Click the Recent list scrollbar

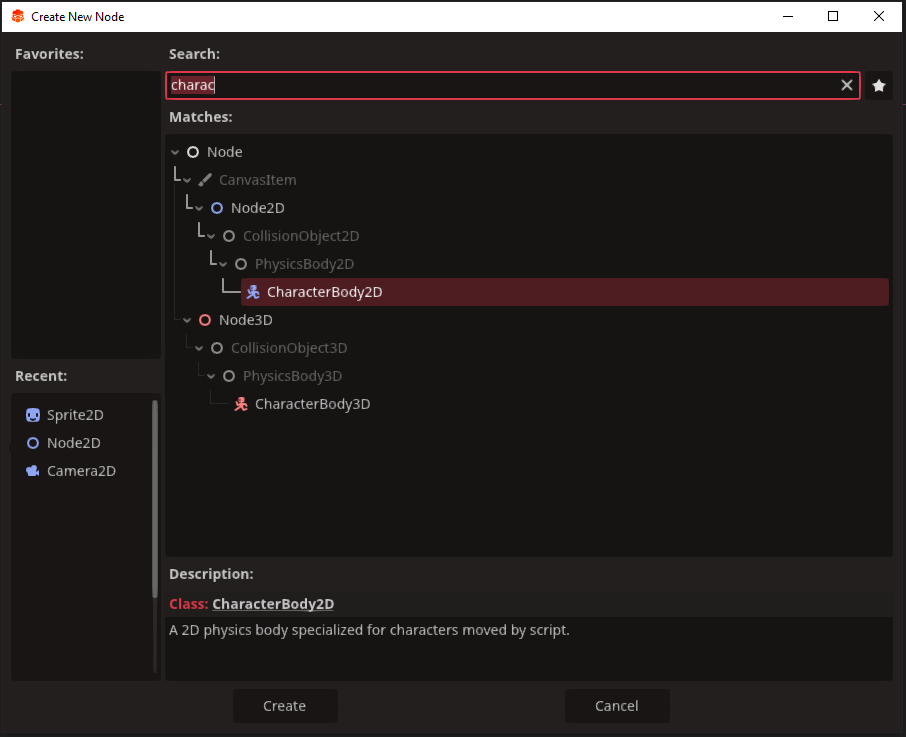[x=155, y=499]
